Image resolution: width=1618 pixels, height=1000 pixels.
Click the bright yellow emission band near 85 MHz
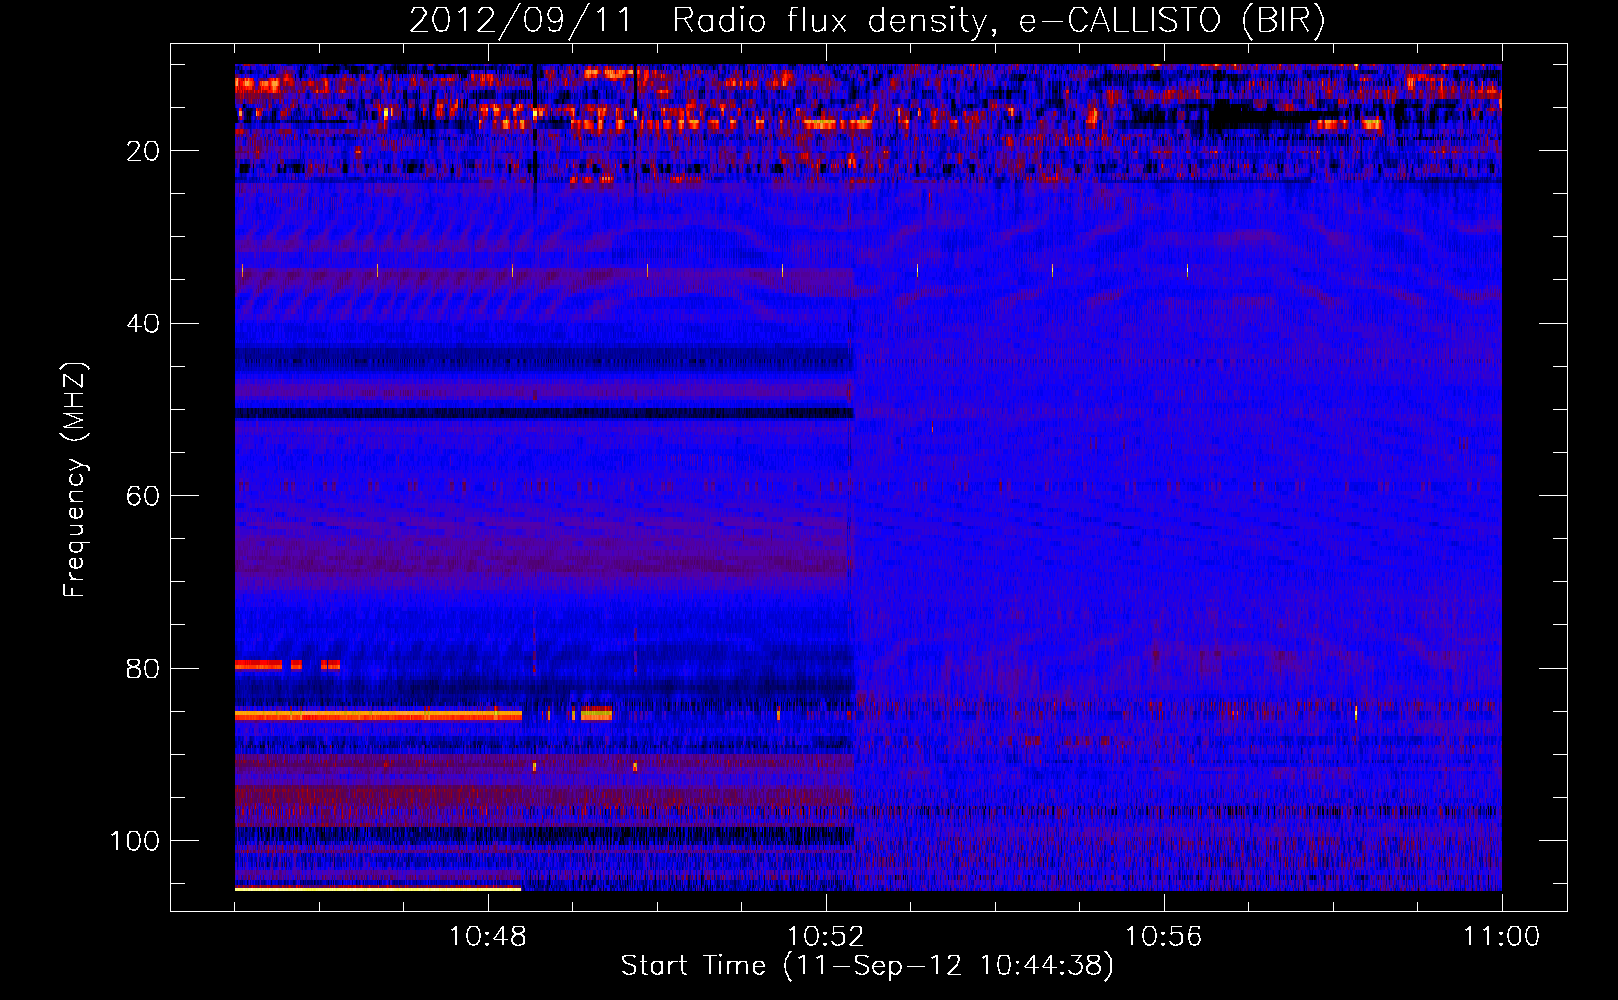point(378,715)
